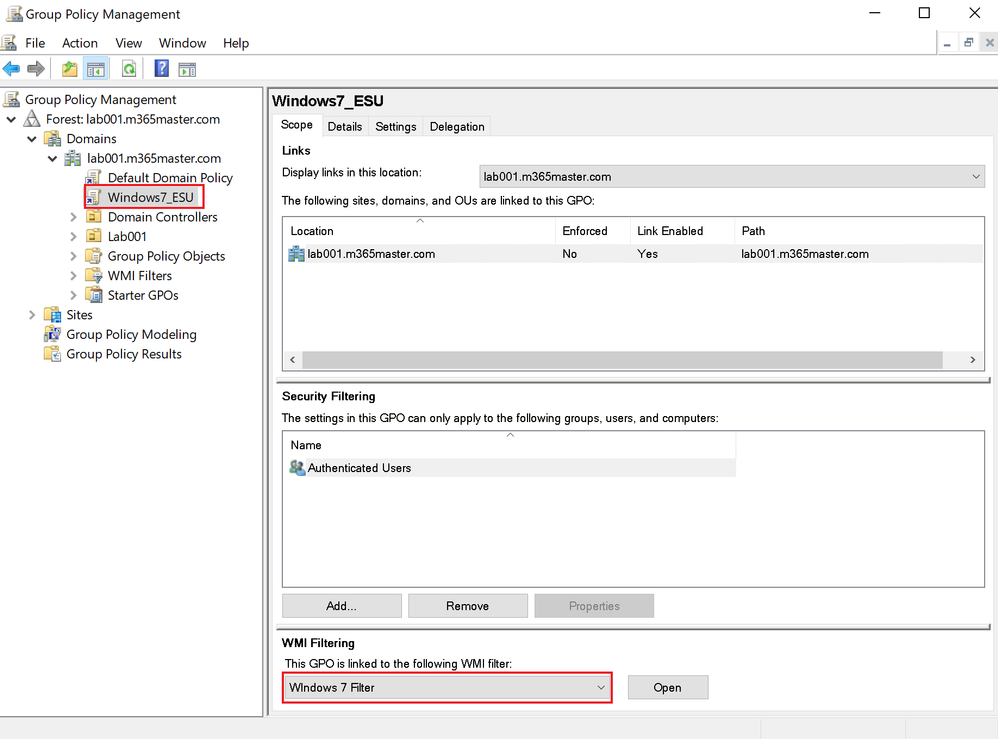Viewport: 998px width, 739px height.
Task: Toggle the Link Enabled setting for the GPO link
Action: coord(647,253)
